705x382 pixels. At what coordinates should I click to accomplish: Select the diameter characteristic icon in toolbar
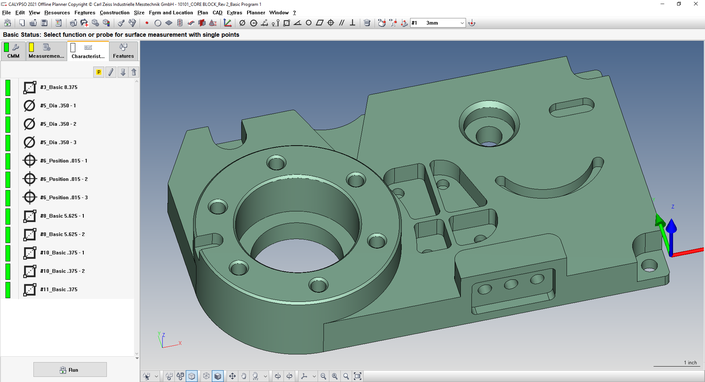(242, 23)
